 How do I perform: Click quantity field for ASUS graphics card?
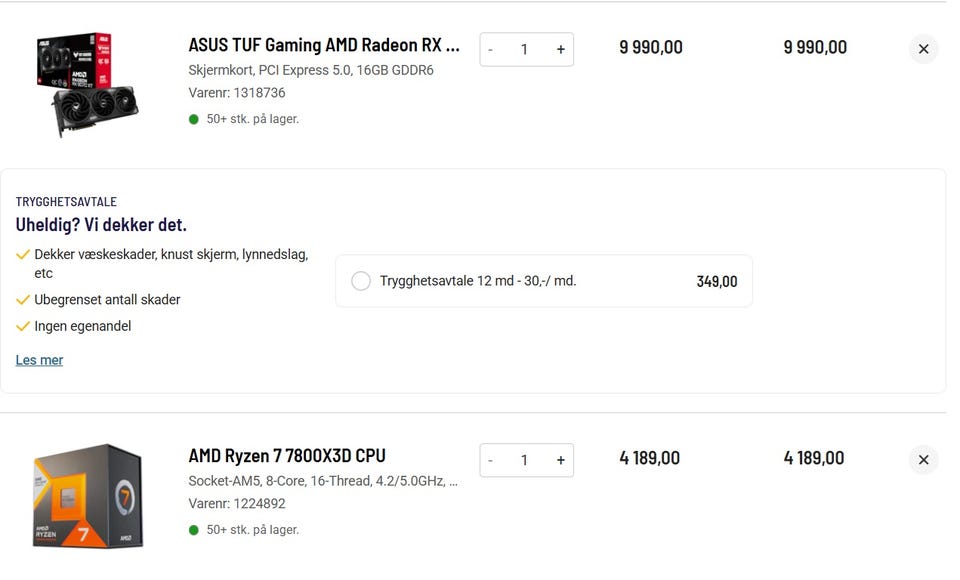(x=525, y=50)
